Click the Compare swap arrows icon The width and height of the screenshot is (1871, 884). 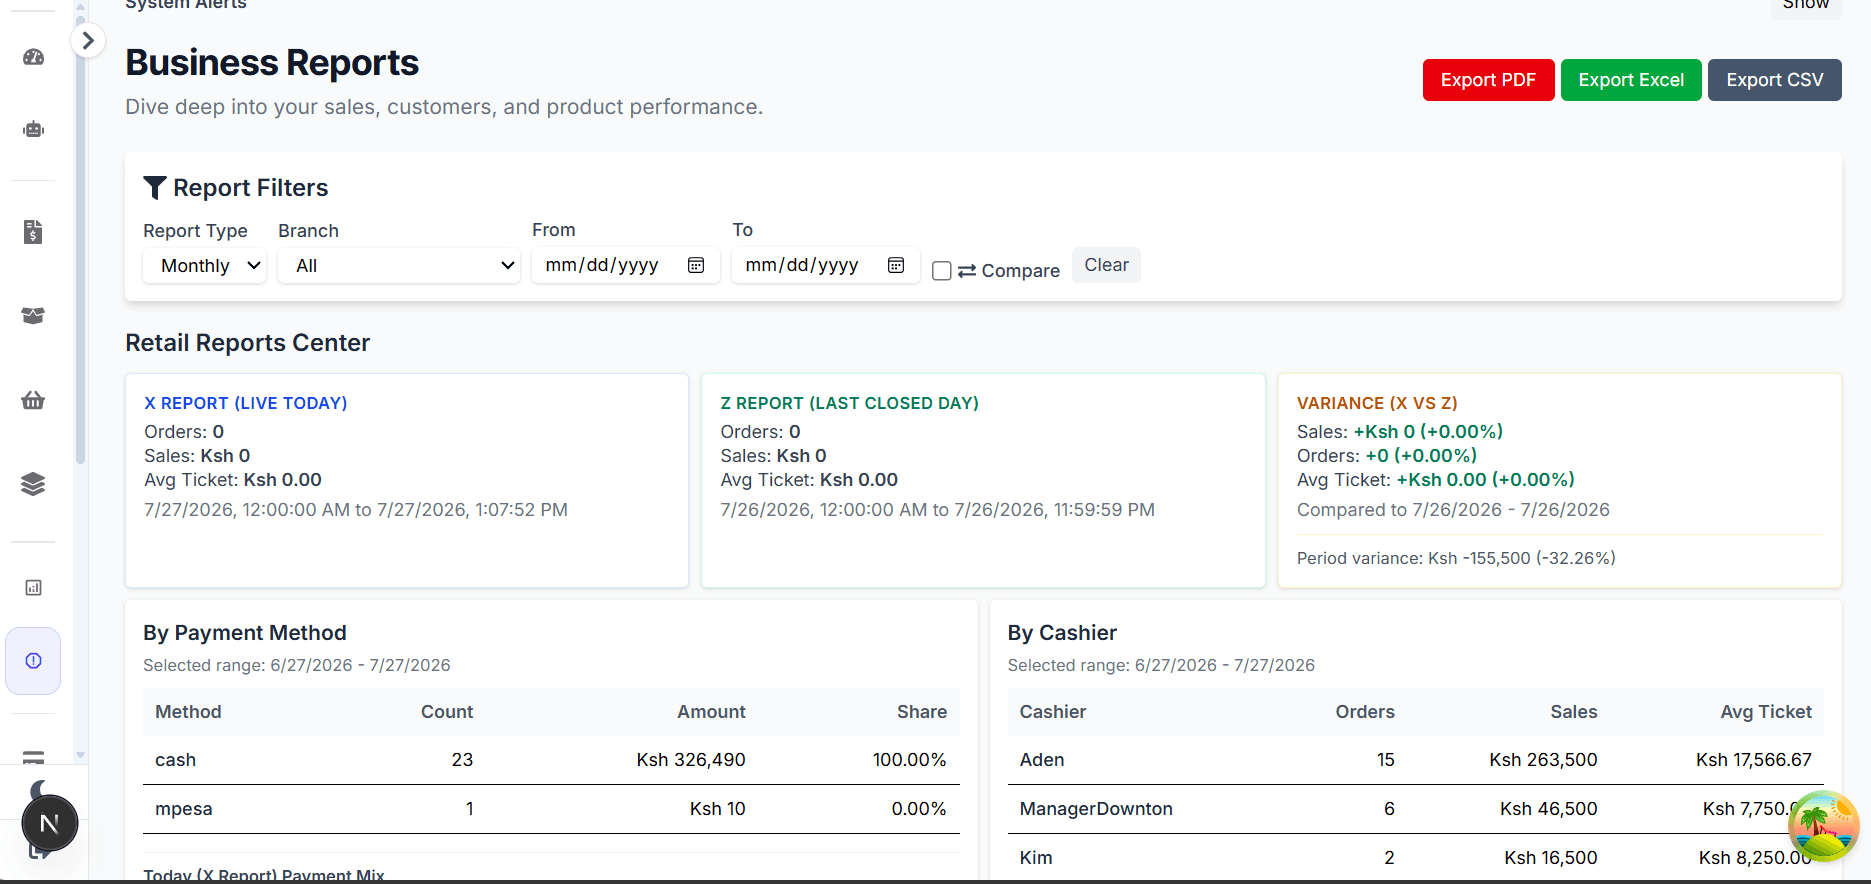pos(967,271)
